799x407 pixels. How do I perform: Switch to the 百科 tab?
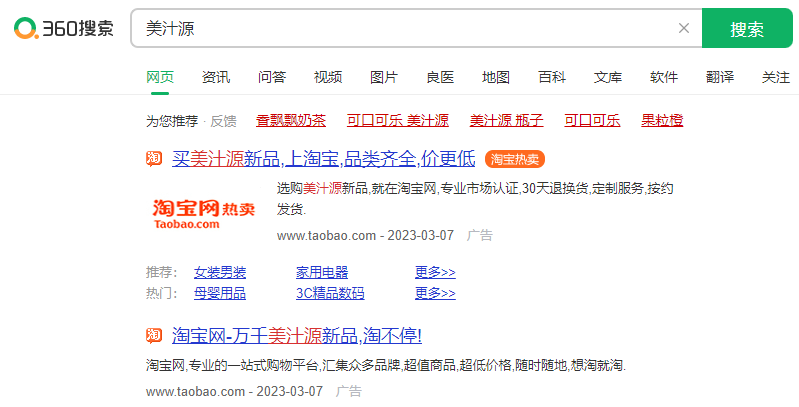tap(552, 77)
